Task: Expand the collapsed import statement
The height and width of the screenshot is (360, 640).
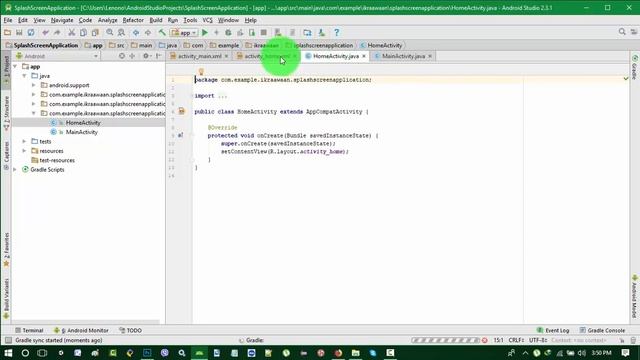Action: (222, 96)
